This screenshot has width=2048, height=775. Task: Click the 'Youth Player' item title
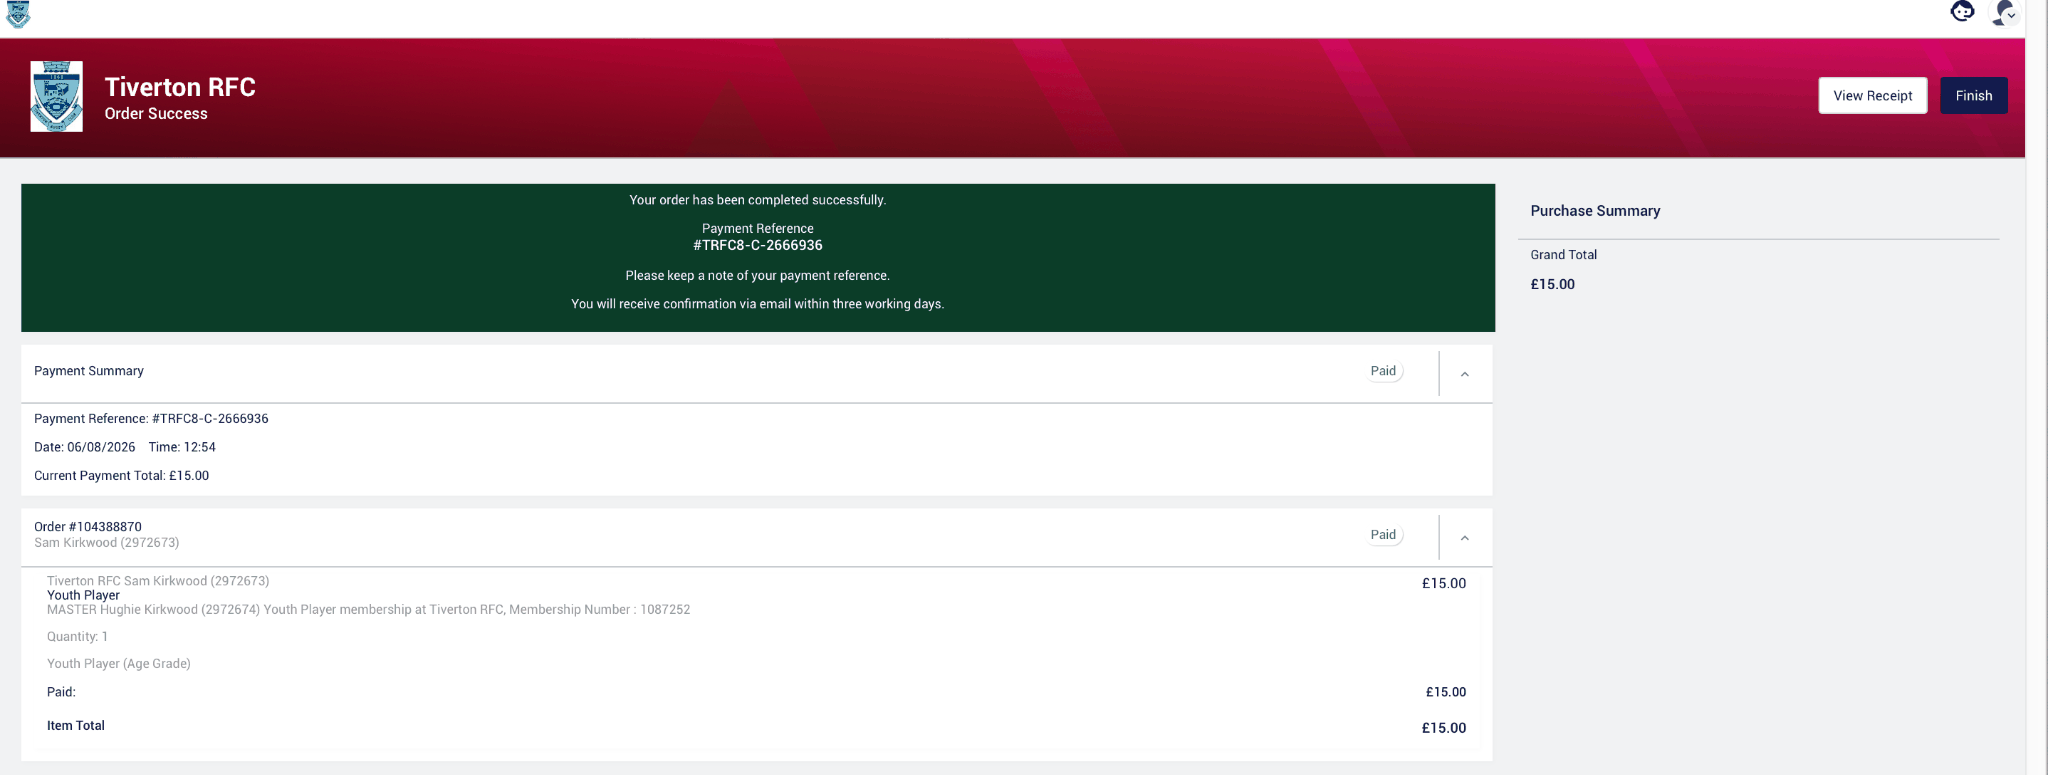click(x=83, y=595)
